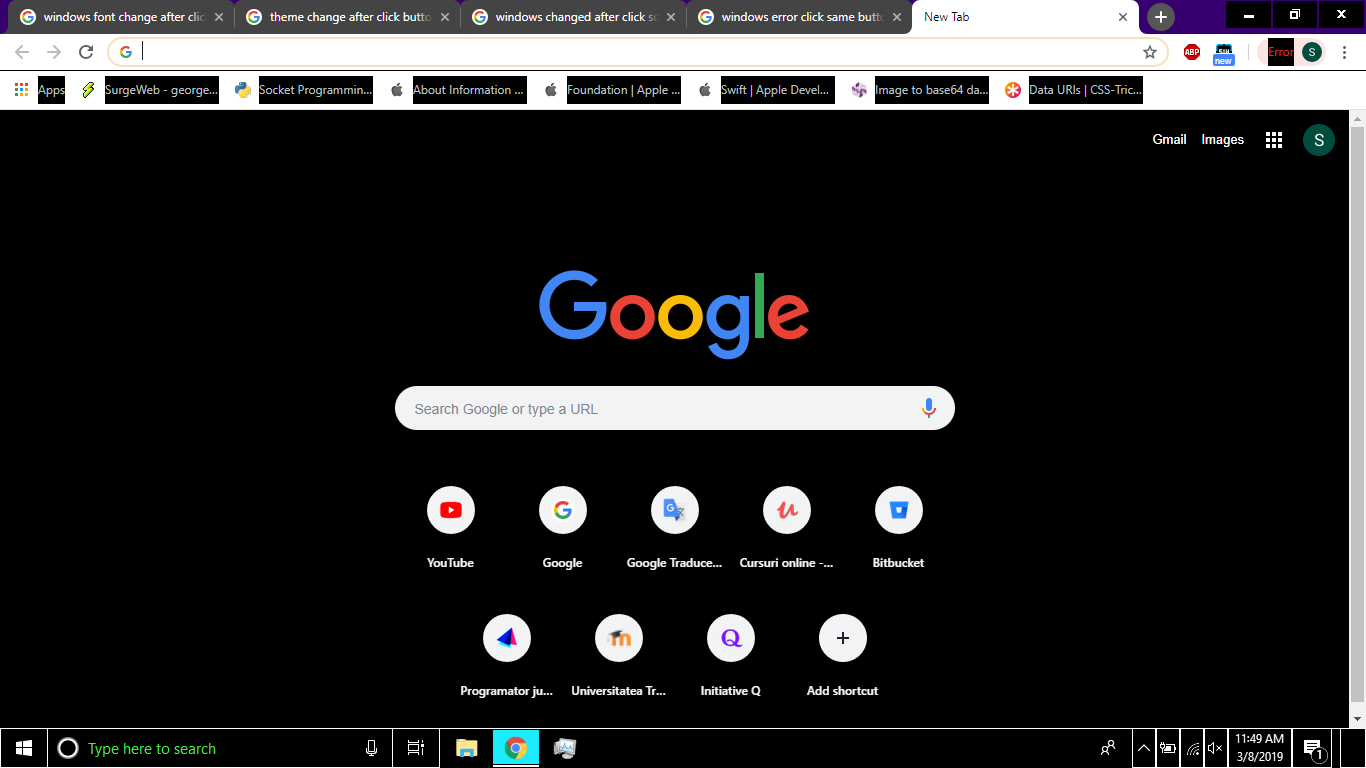1366x768 pixels.
Task: Click the red Error indicator in toolbar
Action: pyautogui.click(x=1280, y=52)
